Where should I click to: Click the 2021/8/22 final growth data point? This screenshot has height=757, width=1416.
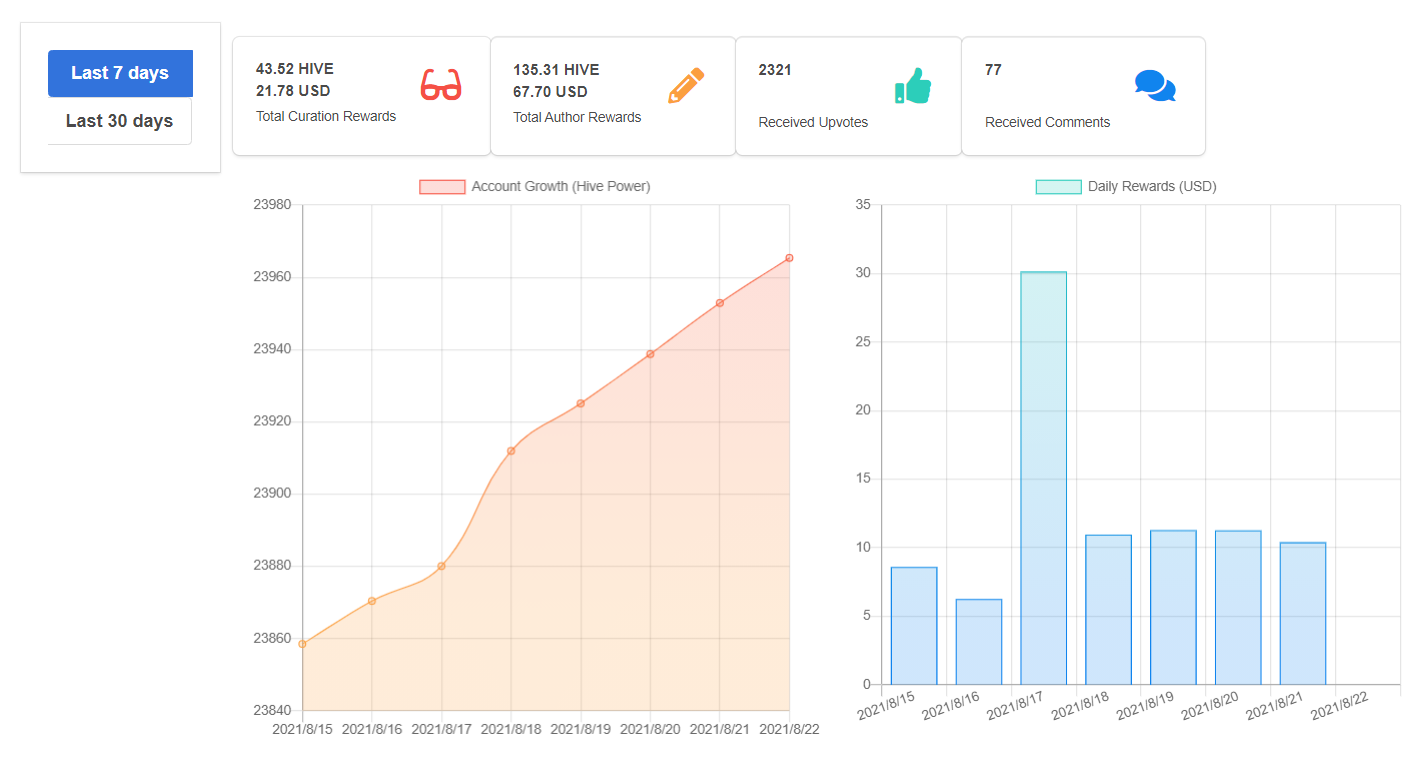point(789,258)
